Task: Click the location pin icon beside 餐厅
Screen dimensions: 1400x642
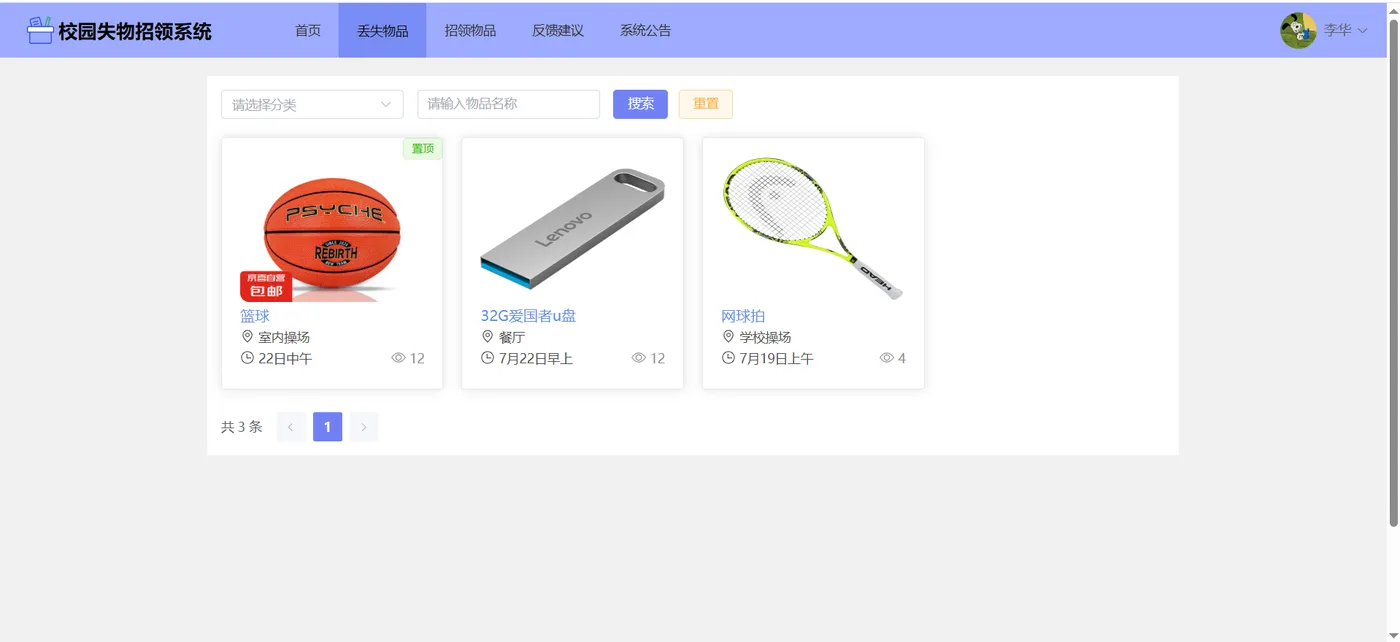Action: point(488,337)
